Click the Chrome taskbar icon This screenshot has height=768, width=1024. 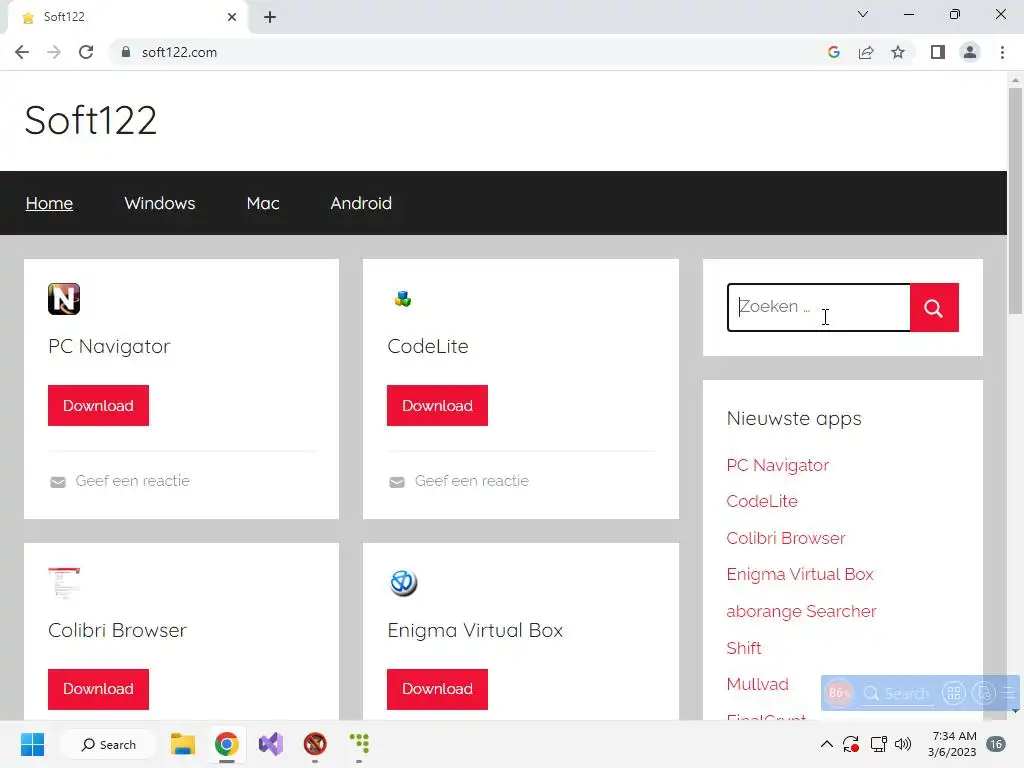(x=227, y=744)
